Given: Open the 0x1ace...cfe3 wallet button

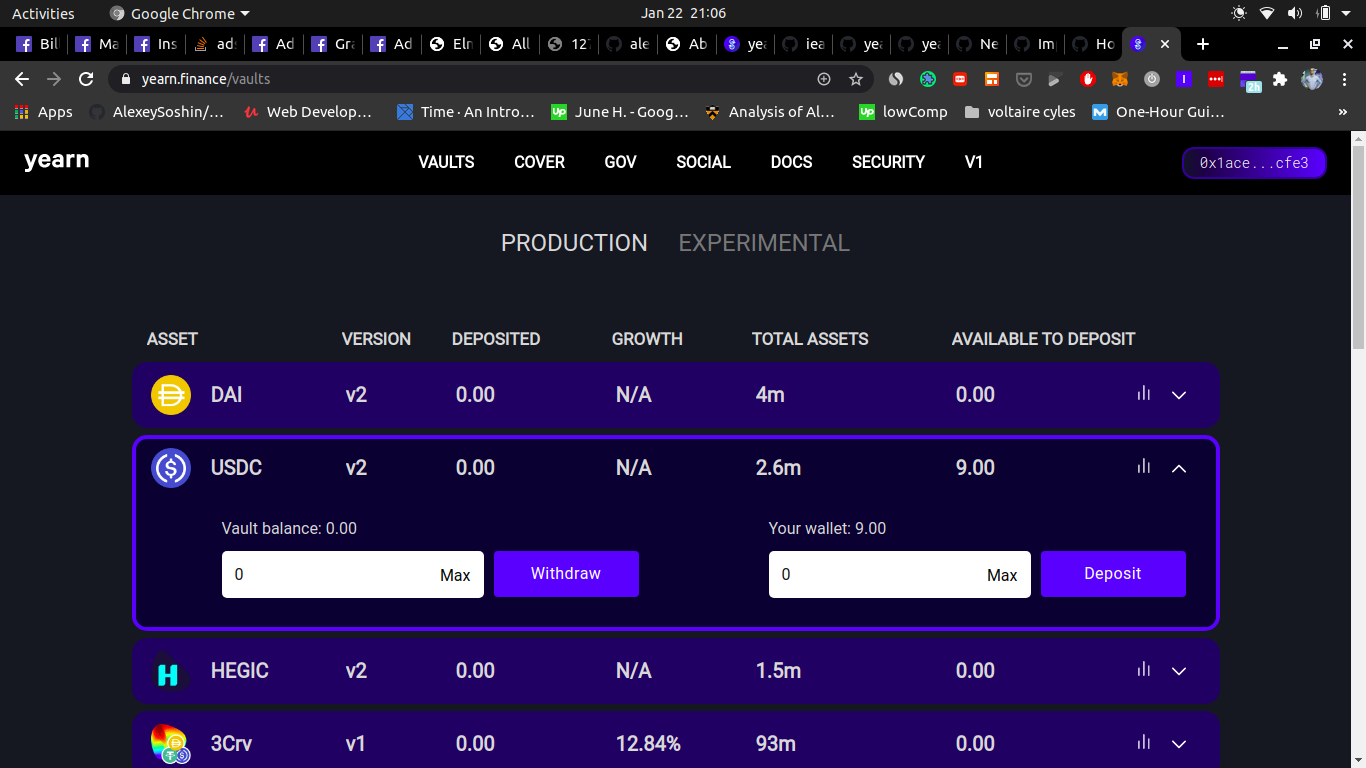Looking at the screenshot, I should tap(1254, 163).
